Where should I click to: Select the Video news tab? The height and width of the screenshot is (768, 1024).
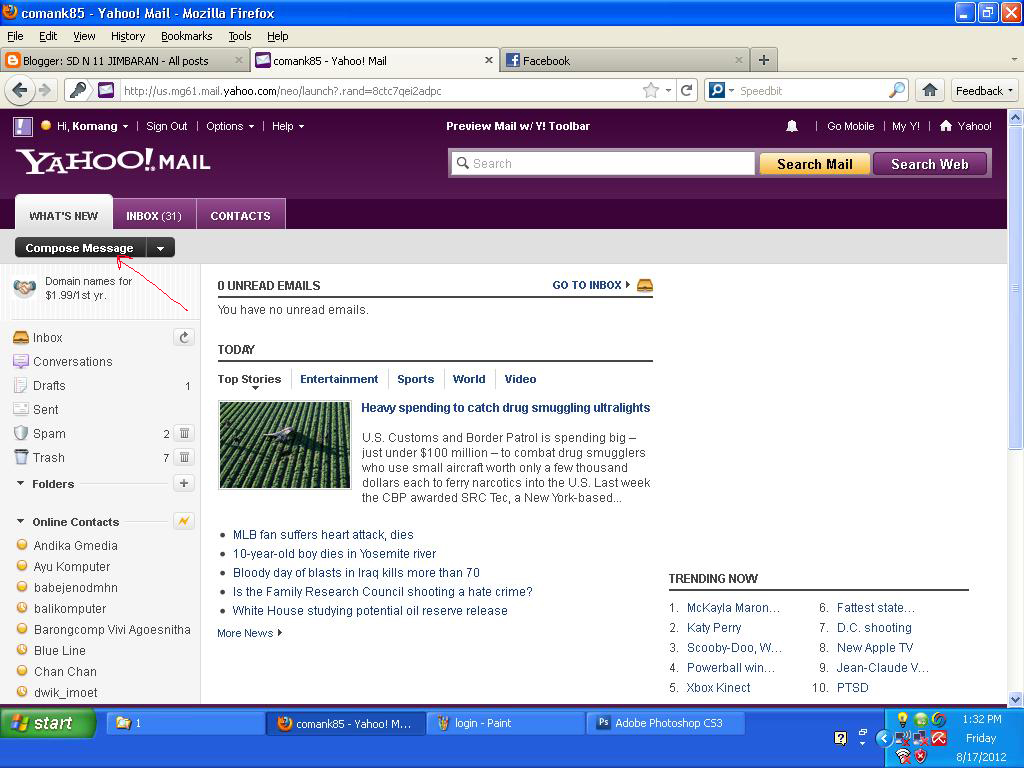tap(520, 379)
